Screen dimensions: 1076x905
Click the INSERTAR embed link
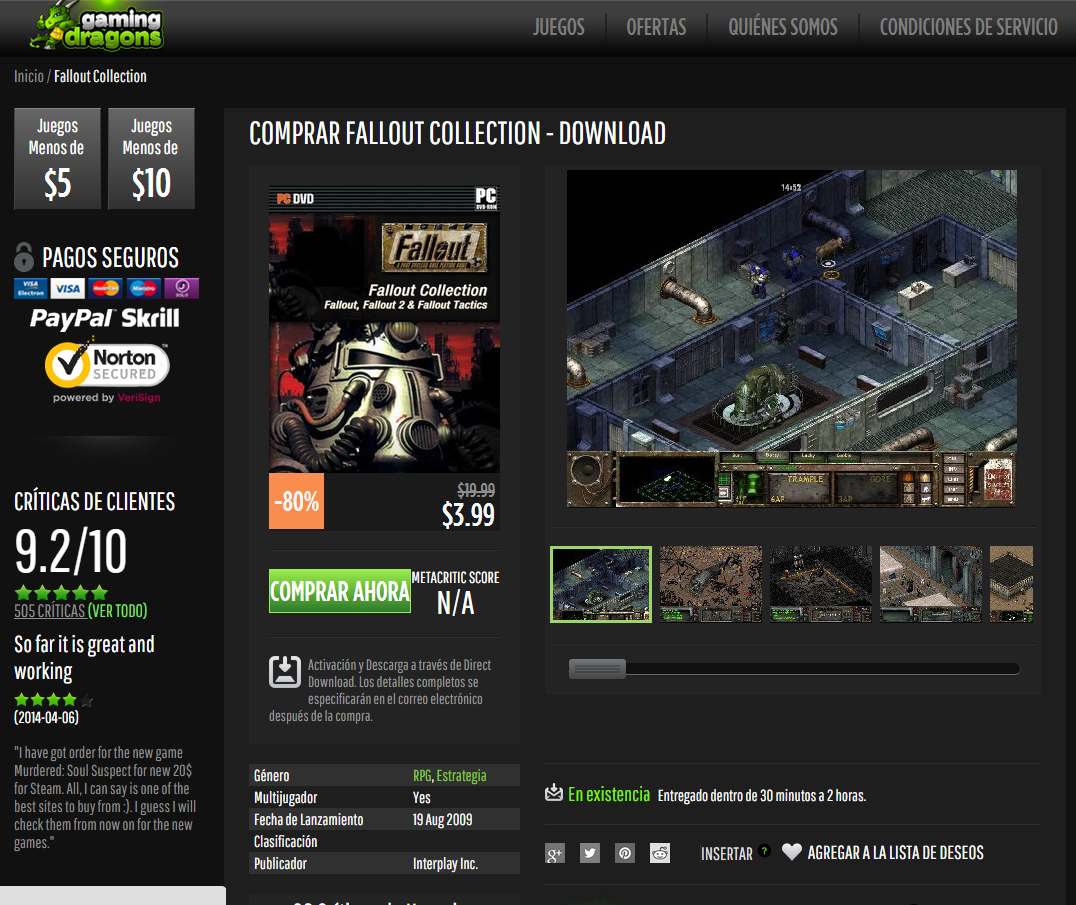coord(727,854)
